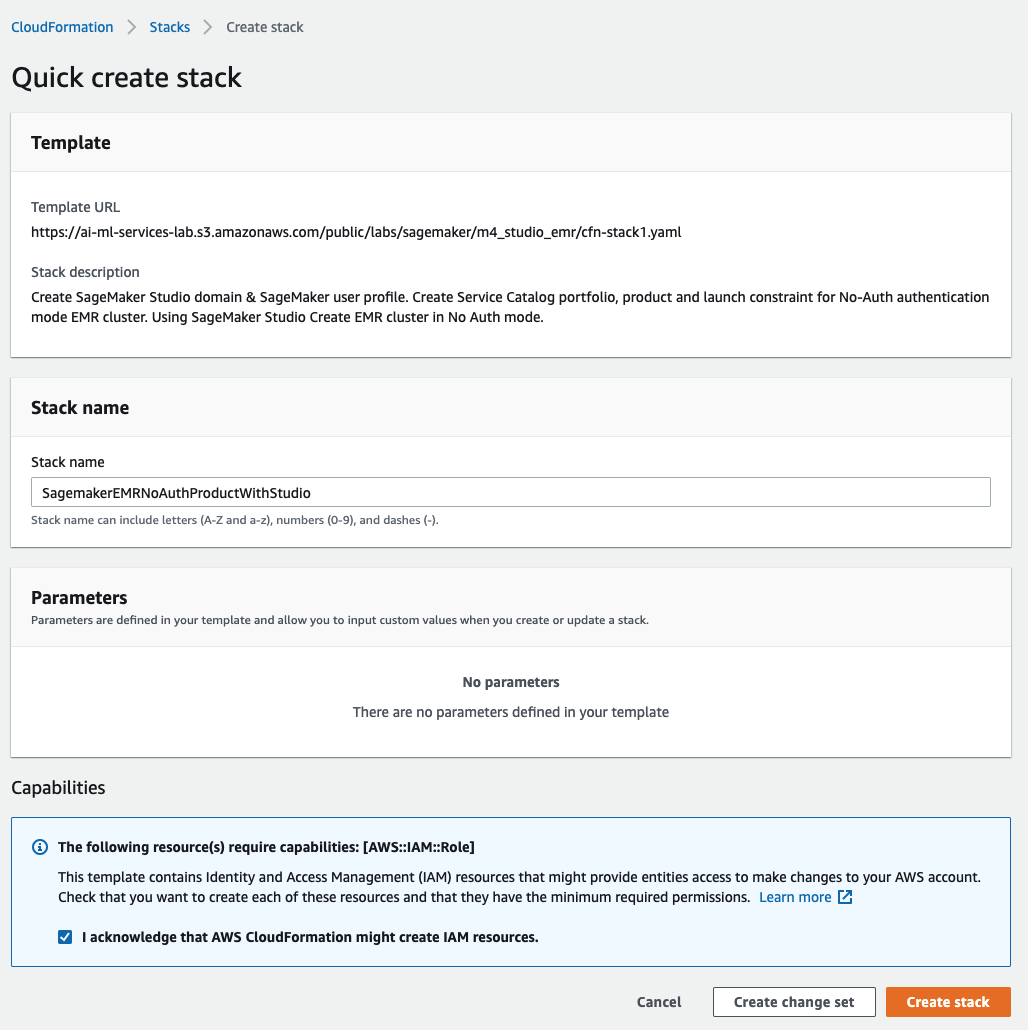Click the Template URL address text
The image size is (1028, 1030).
coord(356,232)
